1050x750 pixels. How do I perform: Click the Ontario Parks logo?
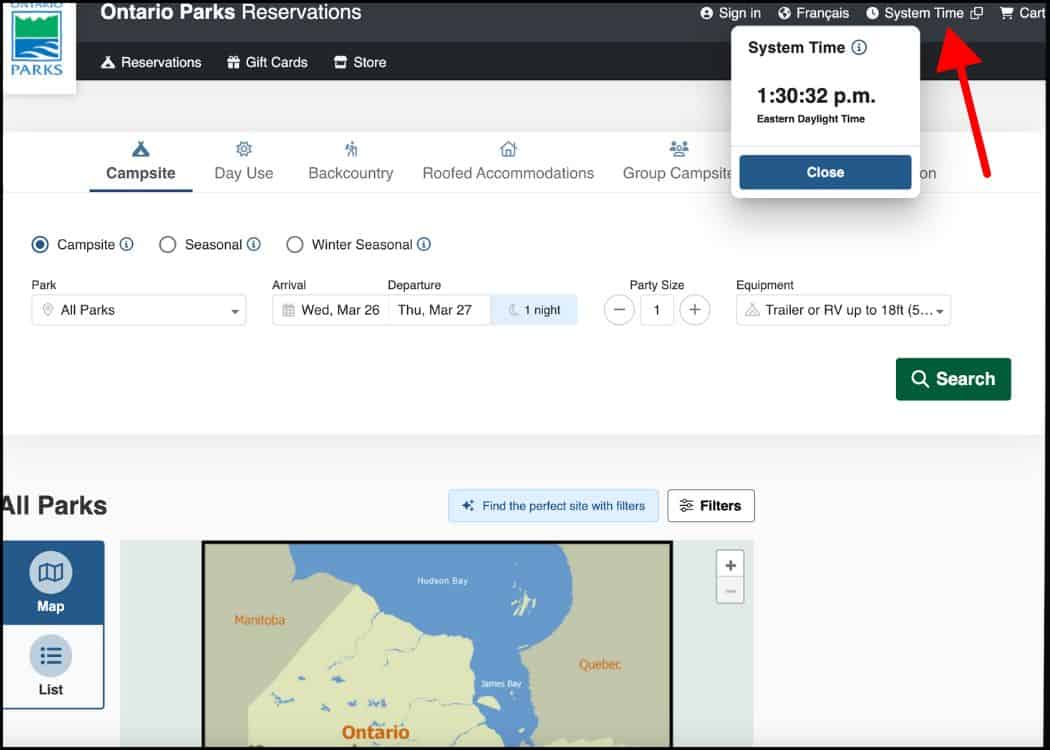click(x=38, y=42)
